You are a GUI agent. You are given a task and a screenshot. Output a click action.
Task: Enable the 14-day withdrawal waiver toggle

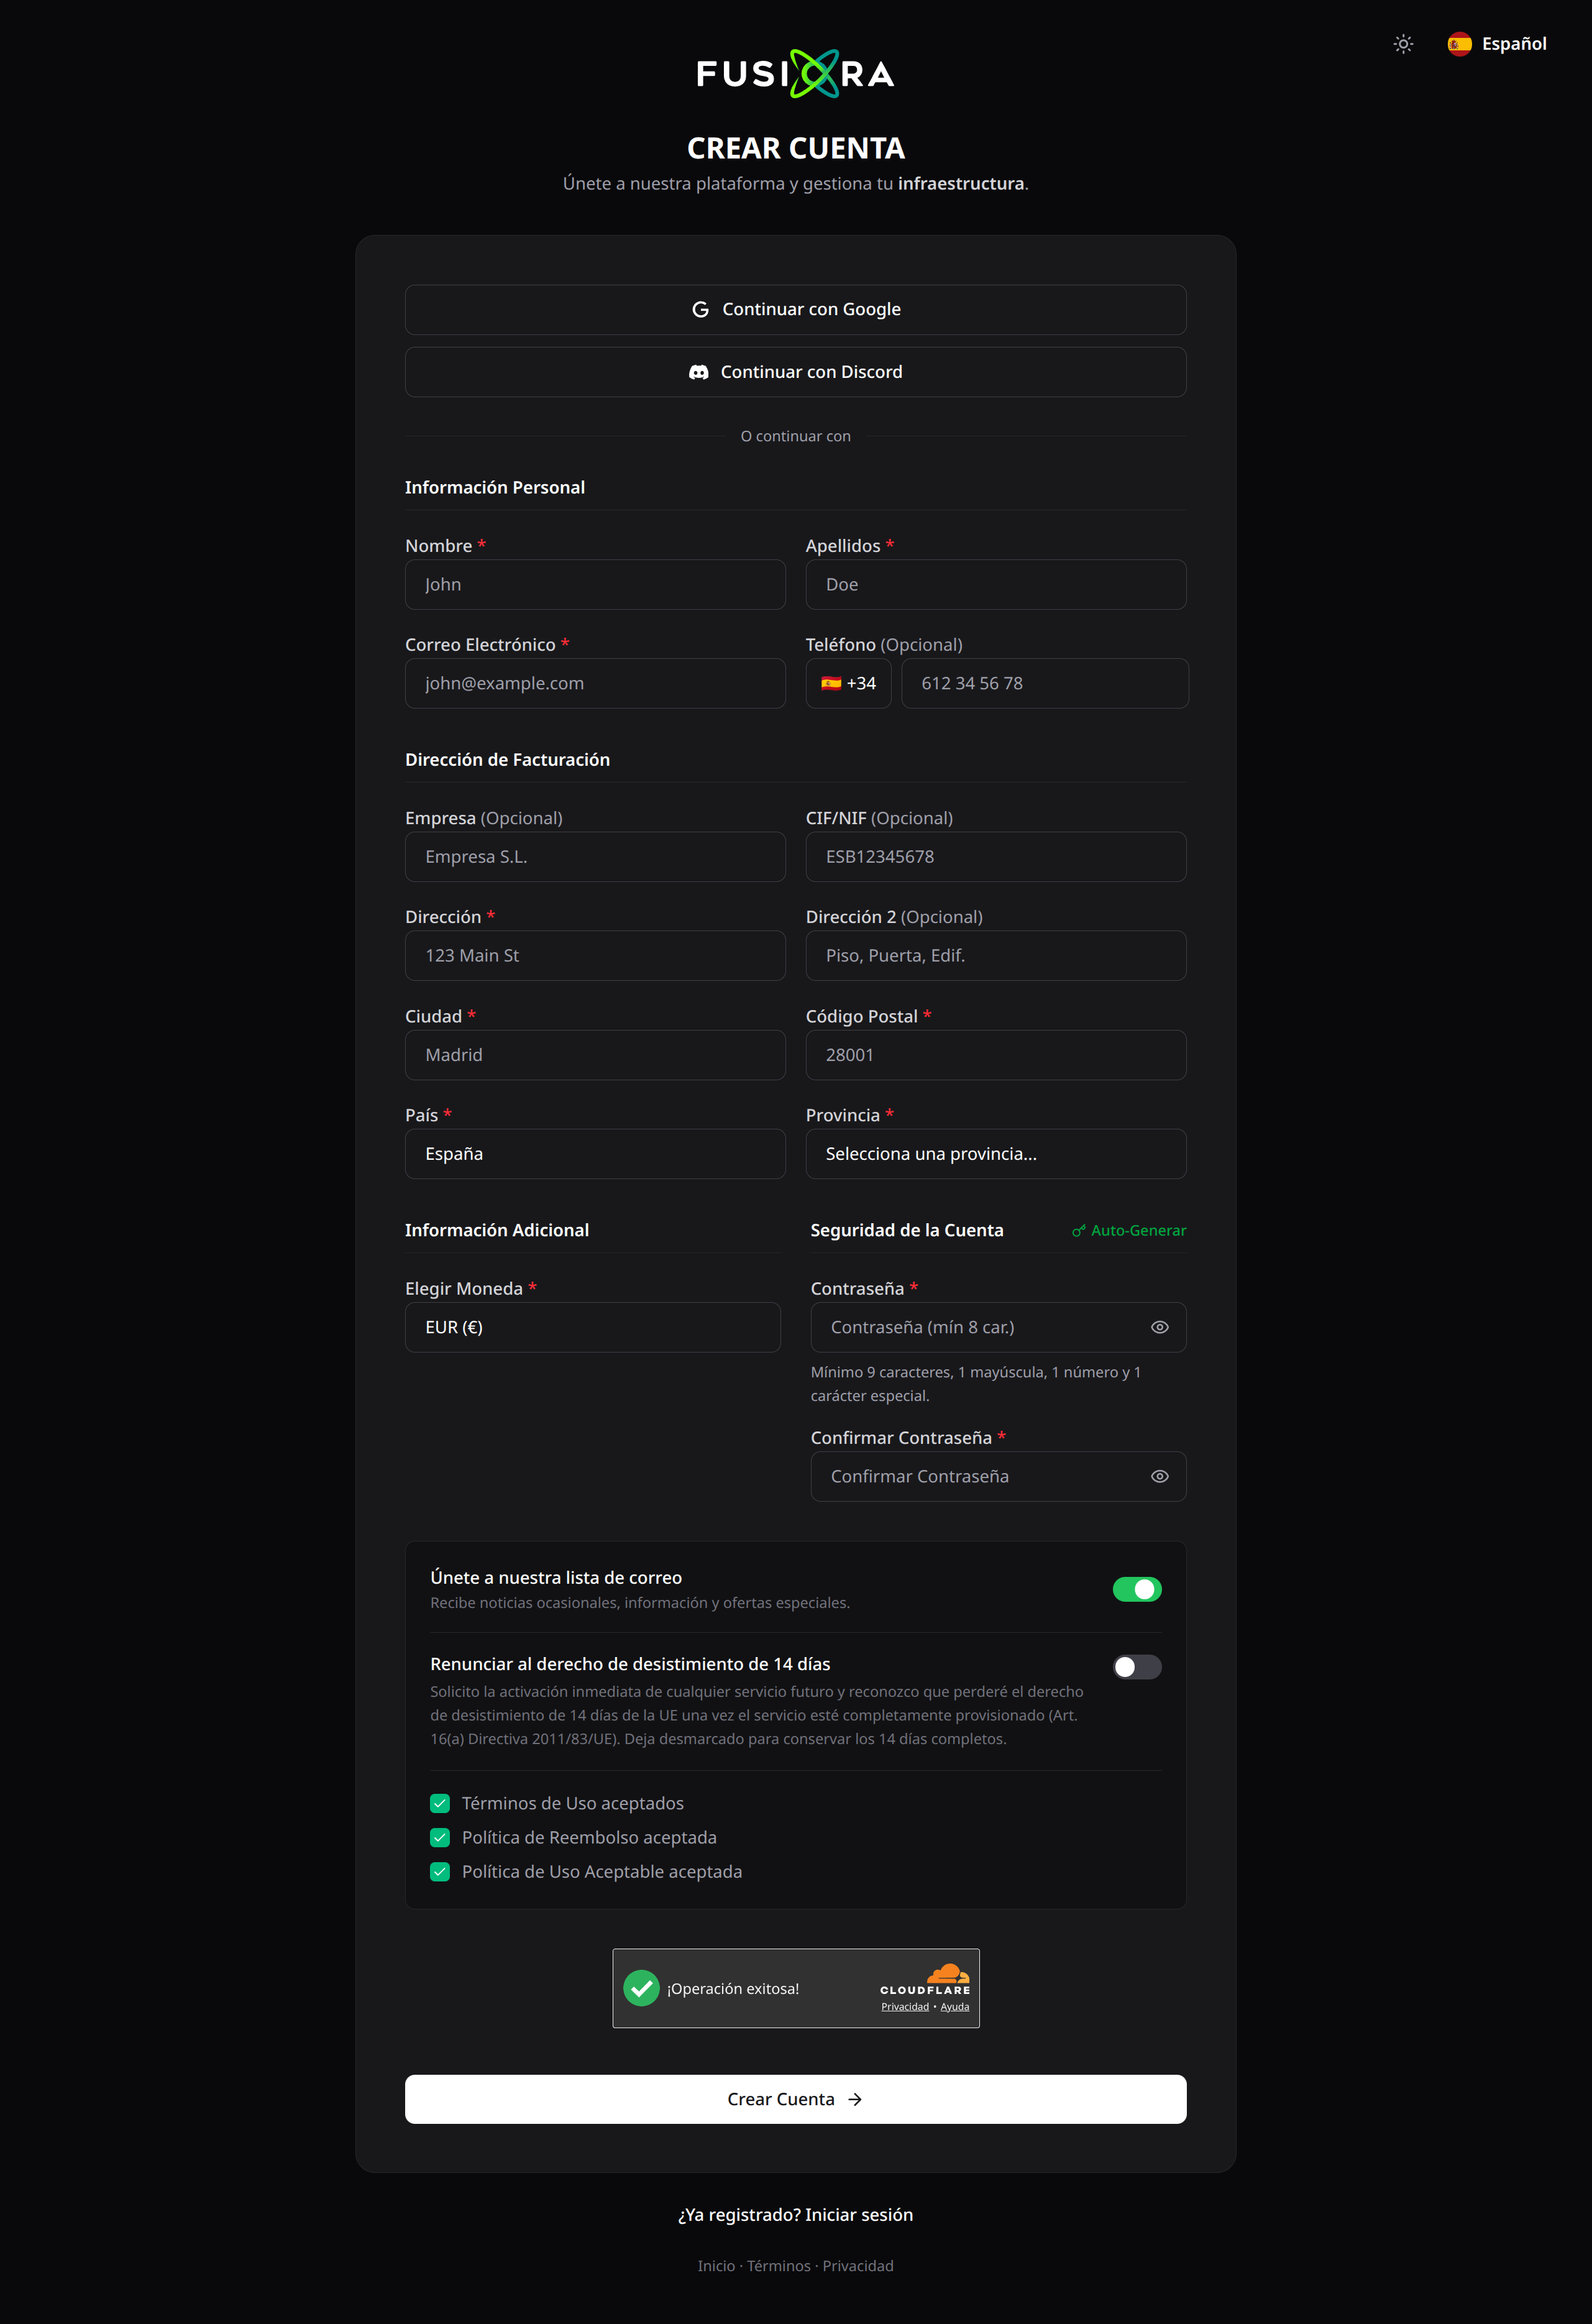click(x=1137, y=1667)
